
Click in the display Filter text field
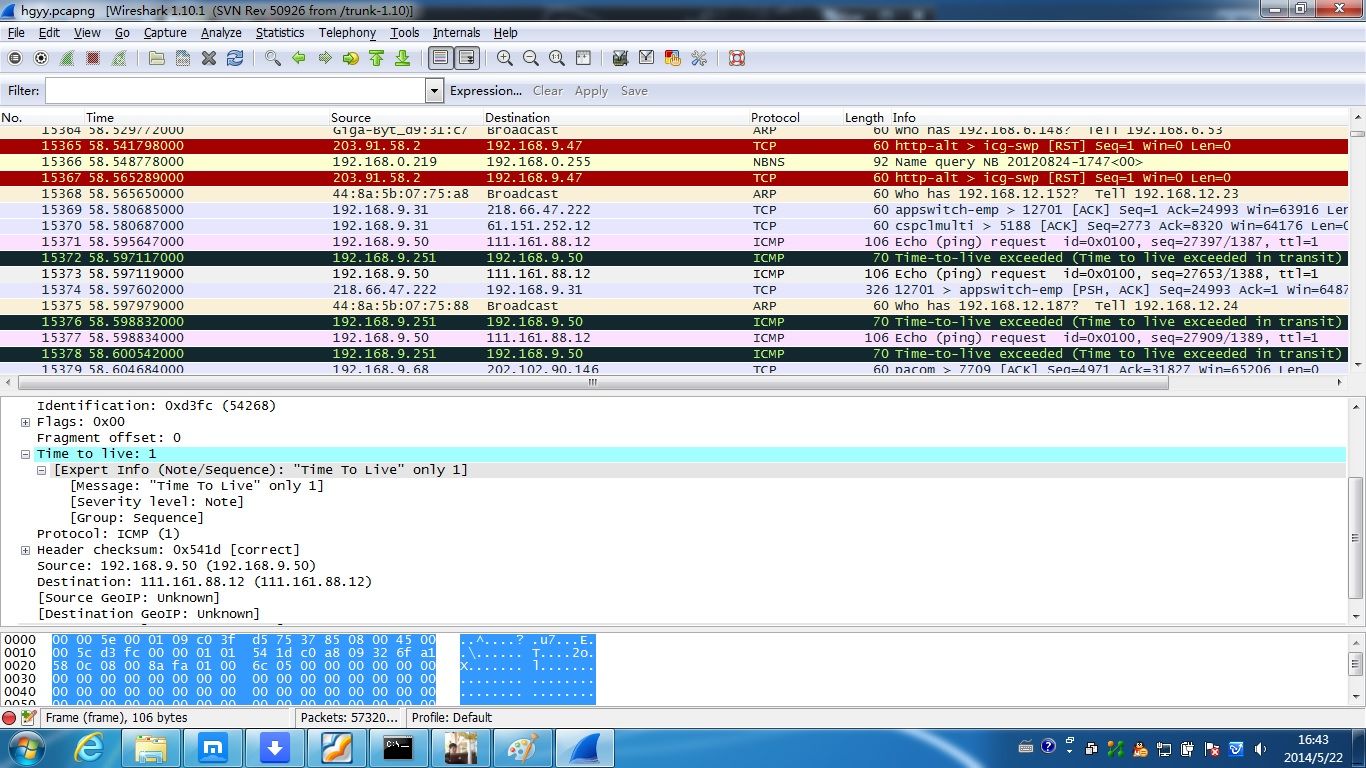click(x=235, y=91)
